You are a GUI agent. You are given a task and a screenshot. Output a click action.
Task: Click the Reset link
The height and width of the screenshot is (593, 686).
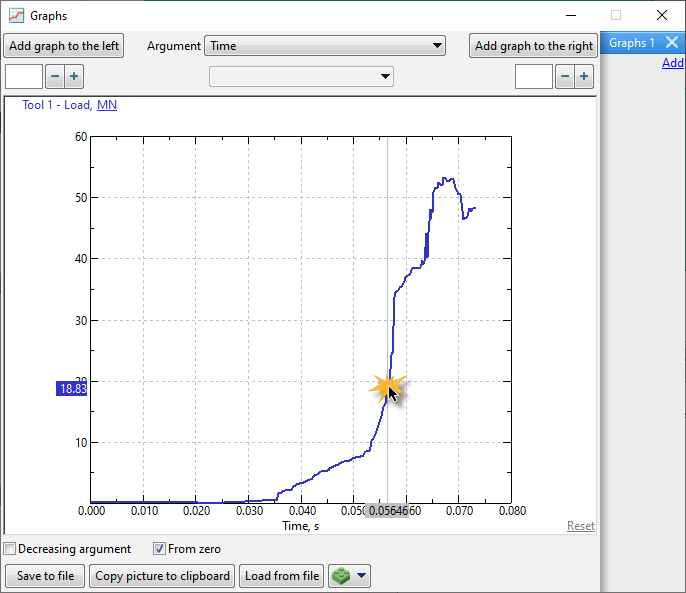(581, 526)
